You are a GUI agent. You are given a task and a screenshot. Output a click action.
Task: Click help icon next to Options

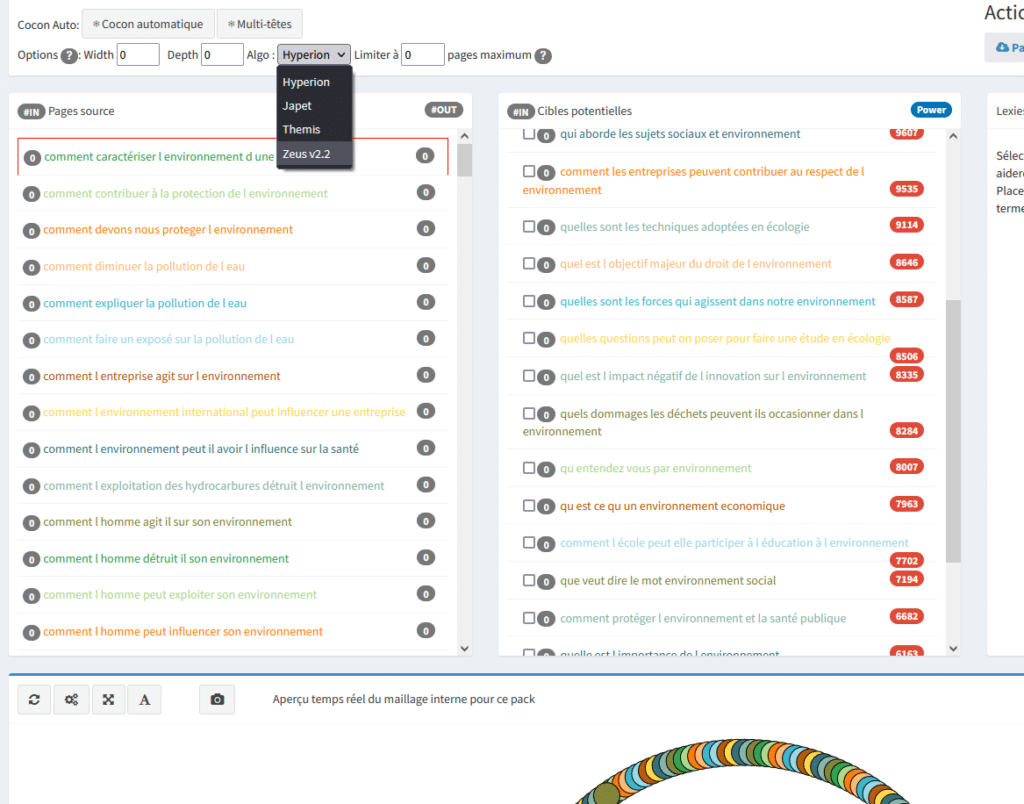[69, 56]
